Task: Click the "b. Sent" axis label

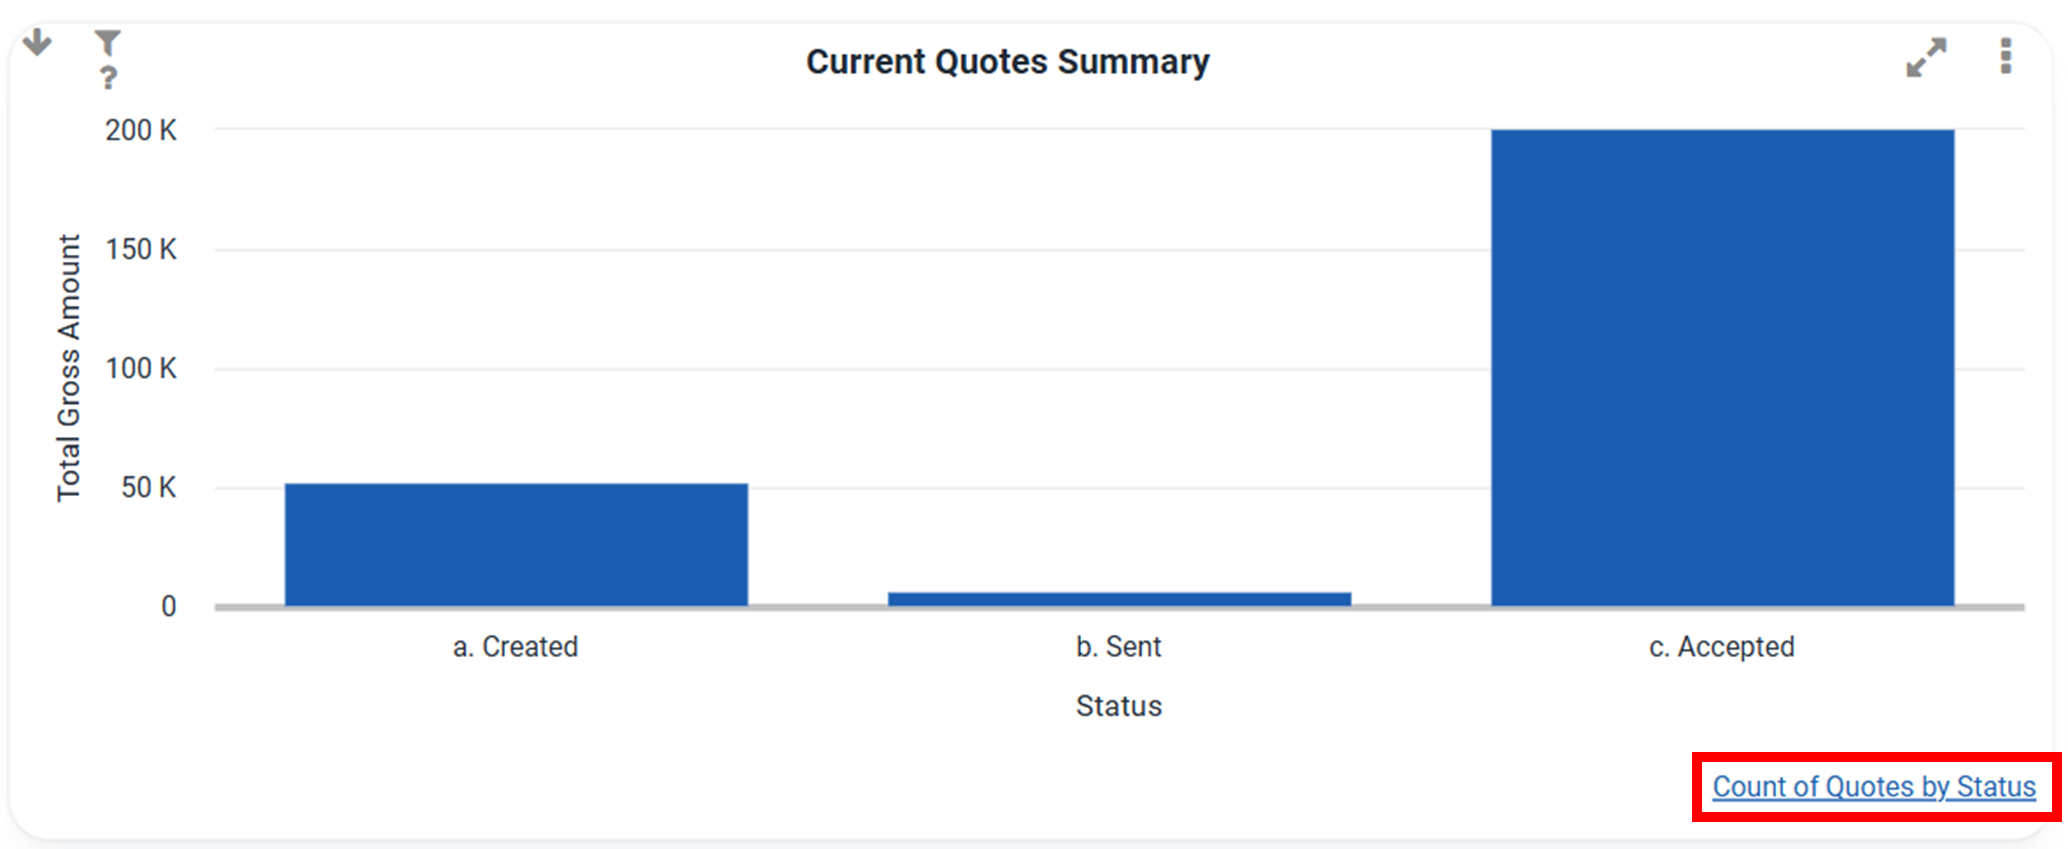Action: pos(1118,647)
